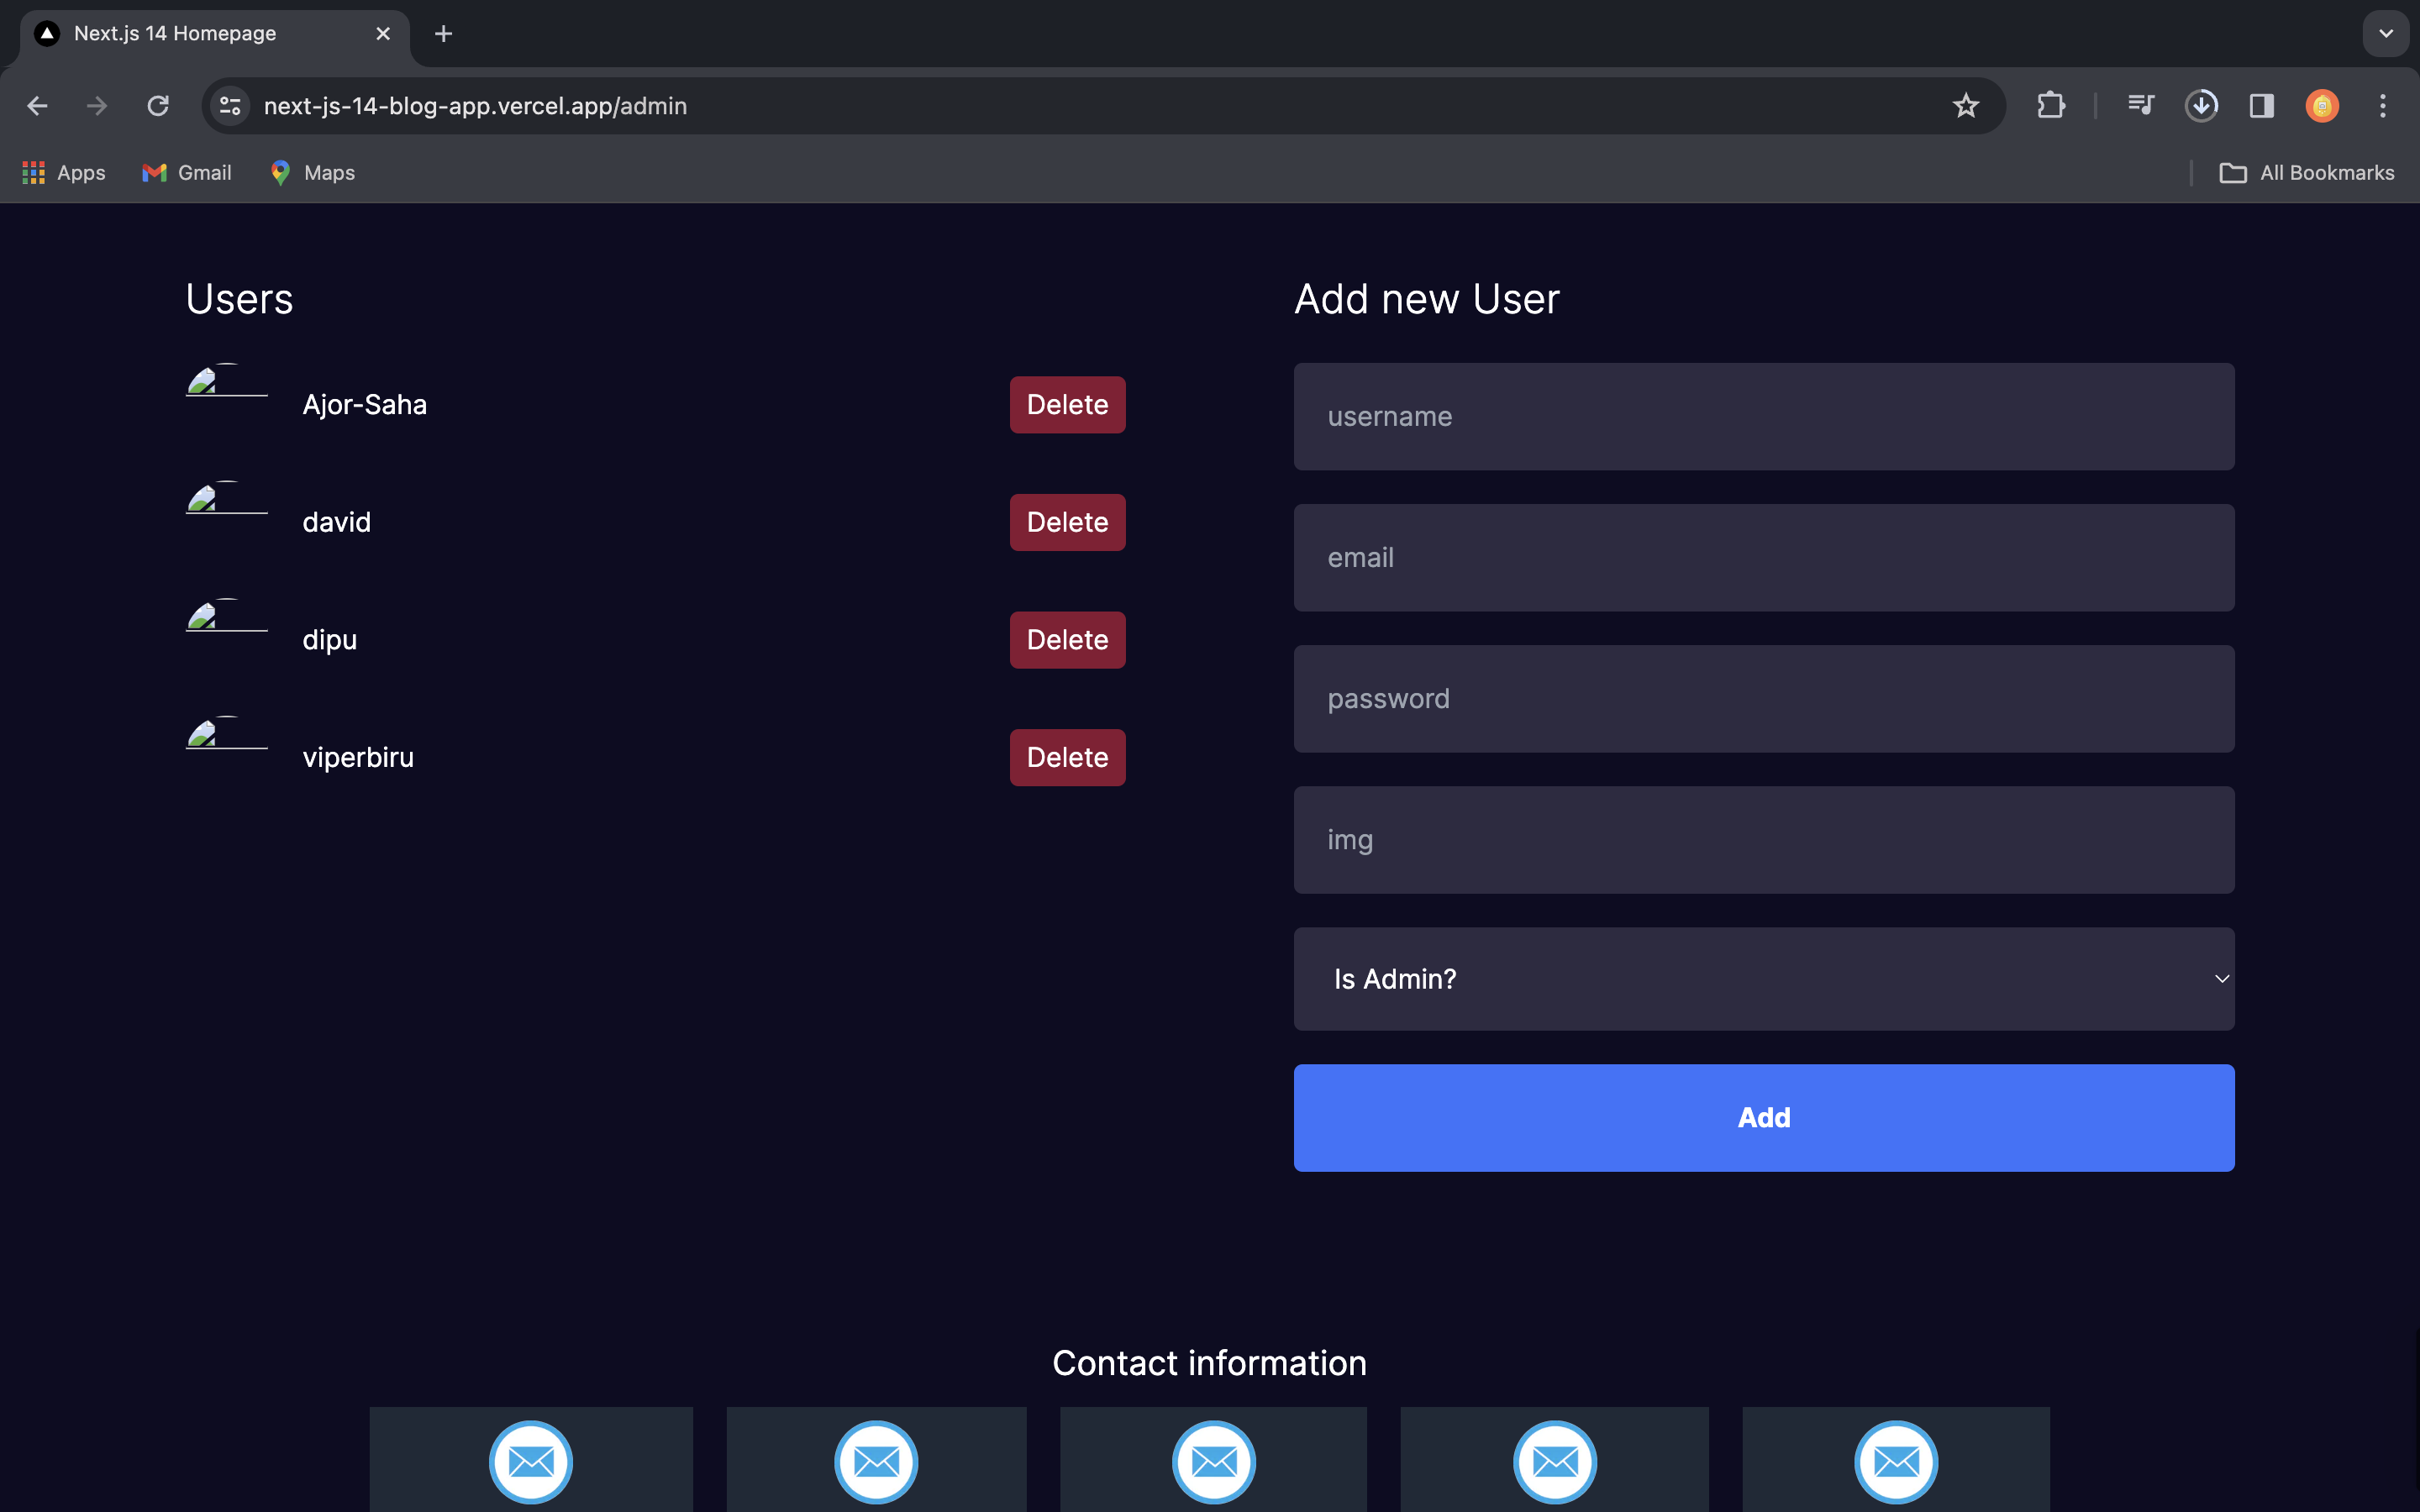Expand the Is Admin? dropdown

[x=1763, y=979]
